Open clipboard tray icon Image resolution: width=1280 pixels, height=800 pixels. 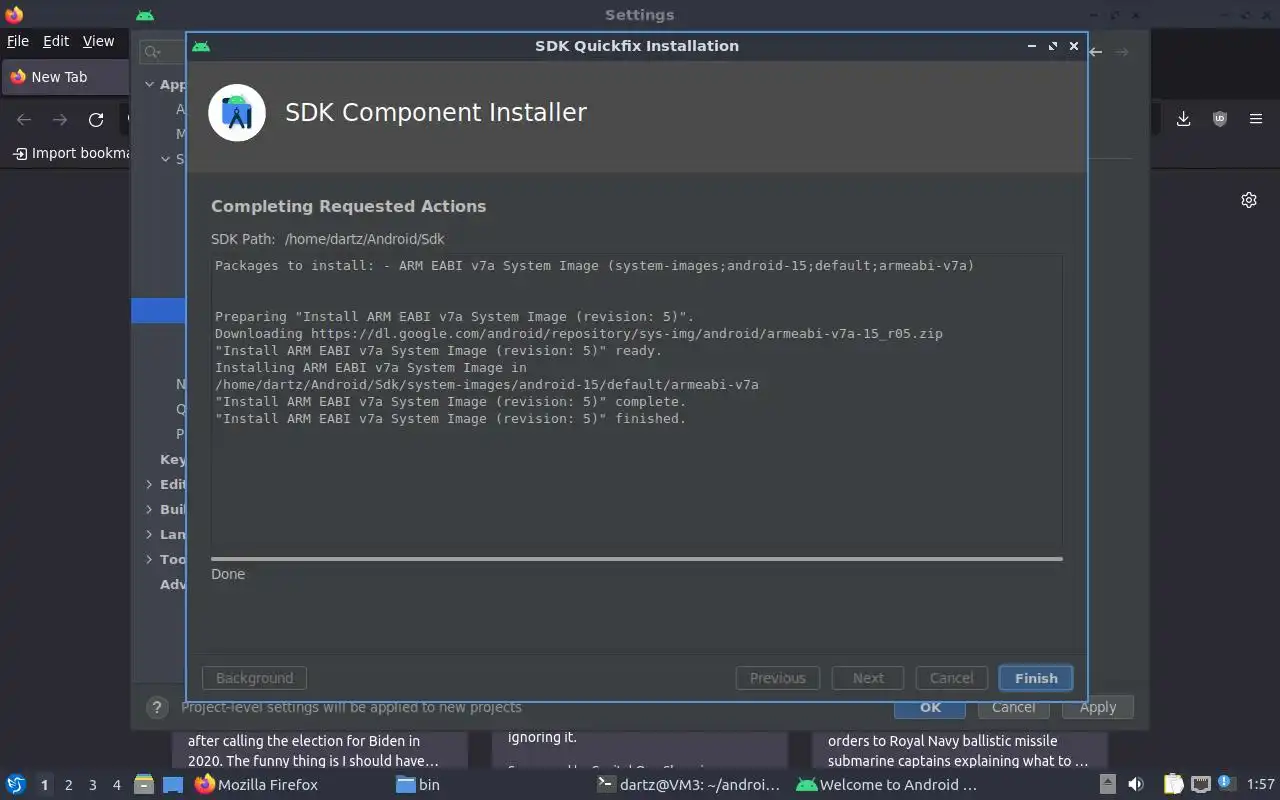click(1174, 785)
